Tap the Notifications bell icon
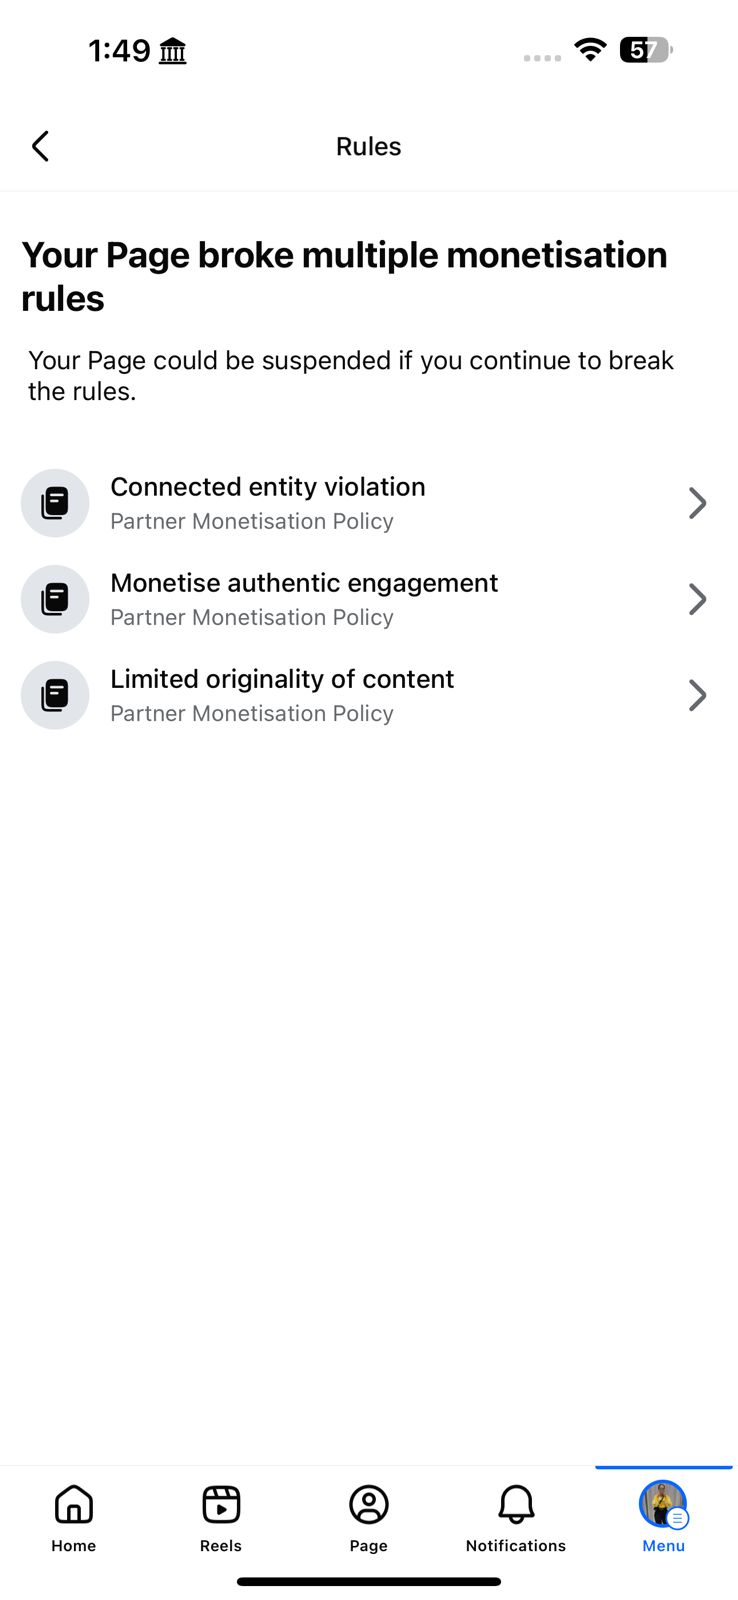 (516, 1504)
